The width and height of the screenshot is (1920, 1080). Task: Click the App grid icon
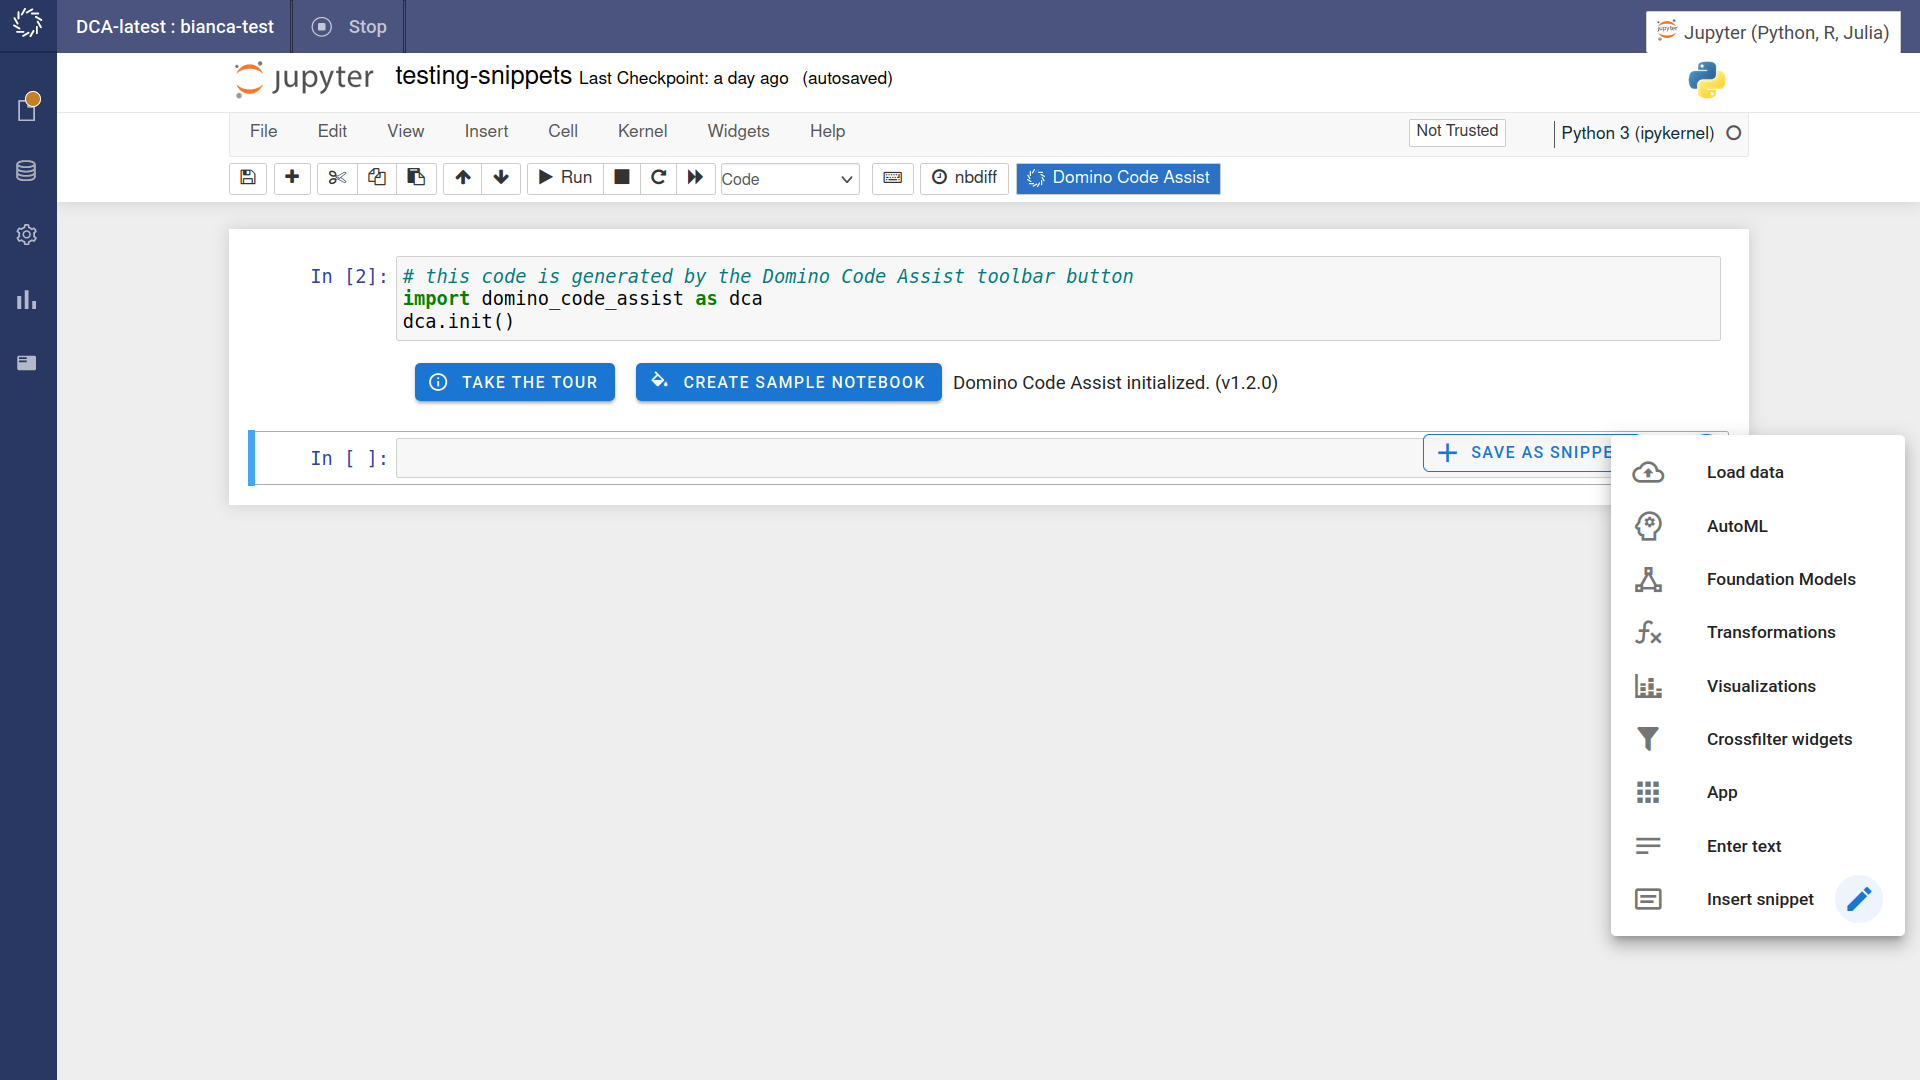coord(1648,792)
